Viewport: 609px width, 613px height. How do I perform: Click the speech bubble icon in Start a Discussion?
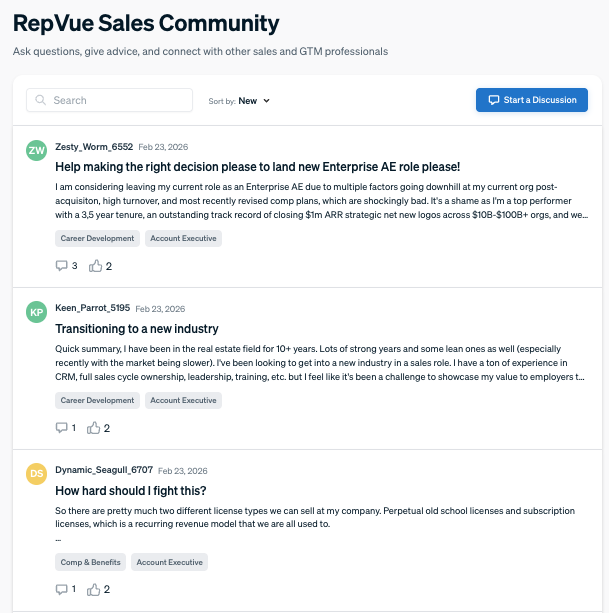494,100
